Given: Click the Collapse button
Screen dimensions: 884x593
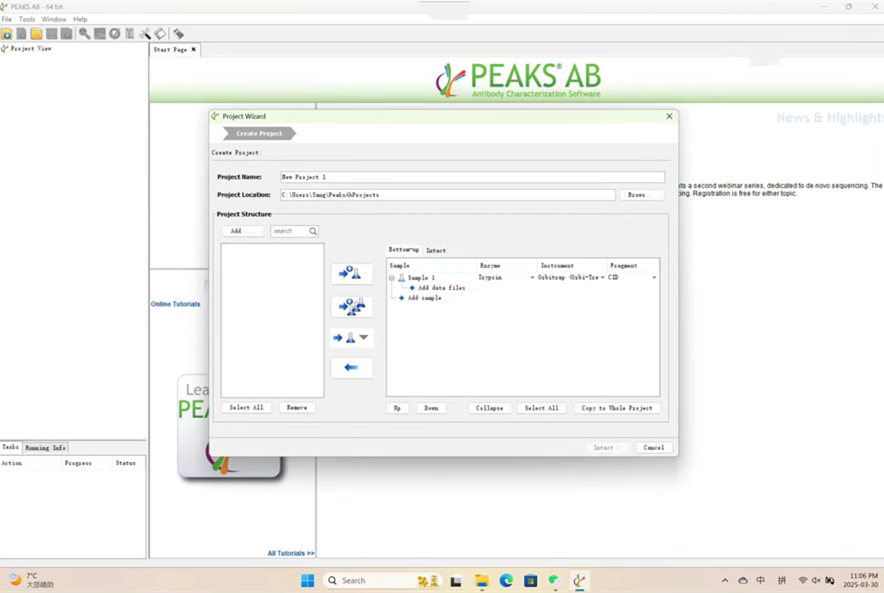Looking at the screenshot, I should [x=489, y=408].
